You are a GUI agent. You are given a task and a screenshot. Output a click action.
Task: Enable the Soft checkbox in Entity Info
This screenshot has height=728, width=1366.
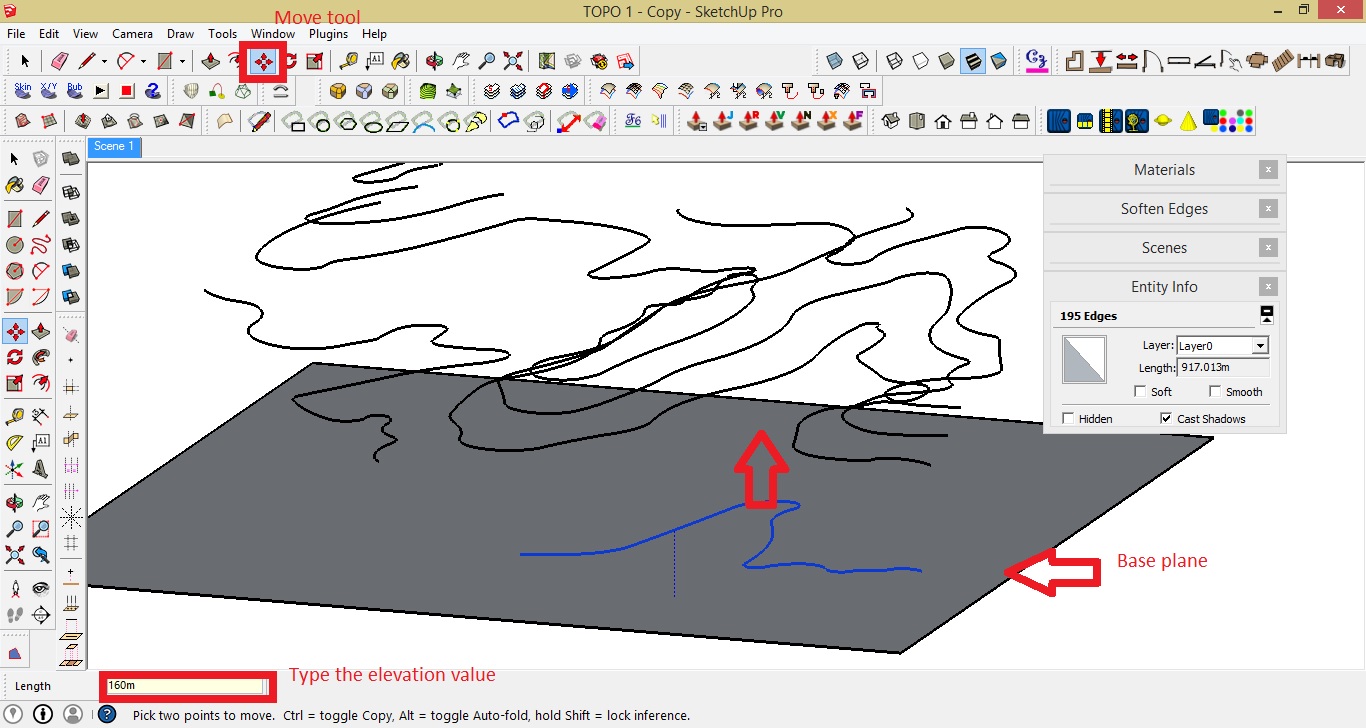tap(1139, 392)
